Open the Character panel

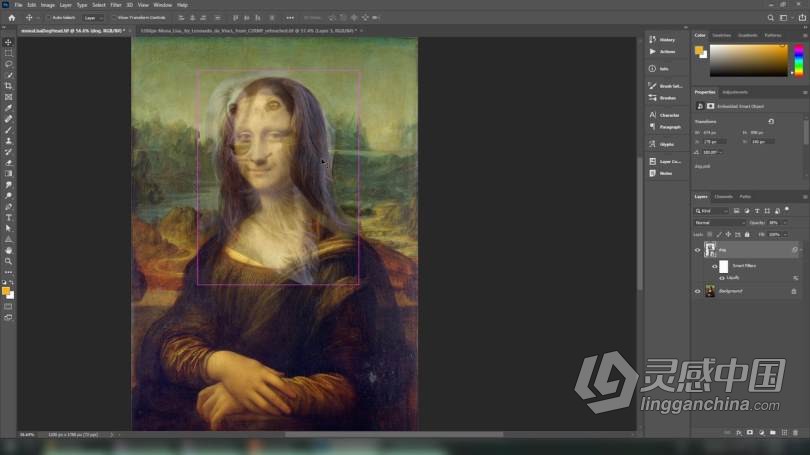(664, 115)
